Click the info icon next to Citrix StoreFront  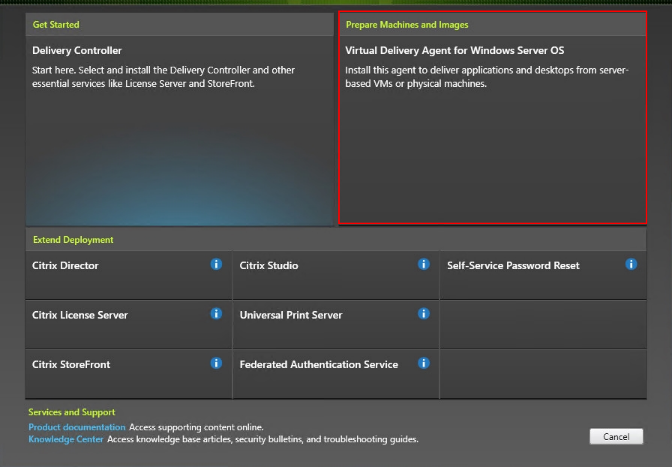(x=216, y=363)
